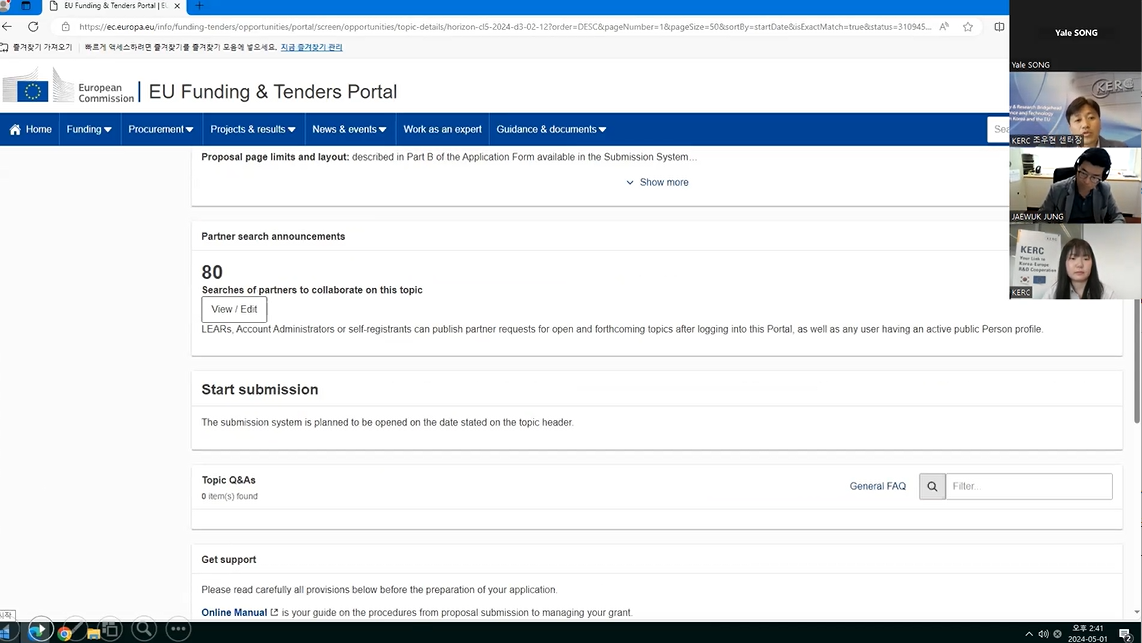Click the View / Edit button
The width and height of the screenshot is (1142, 643).
[x=235, y=309]
